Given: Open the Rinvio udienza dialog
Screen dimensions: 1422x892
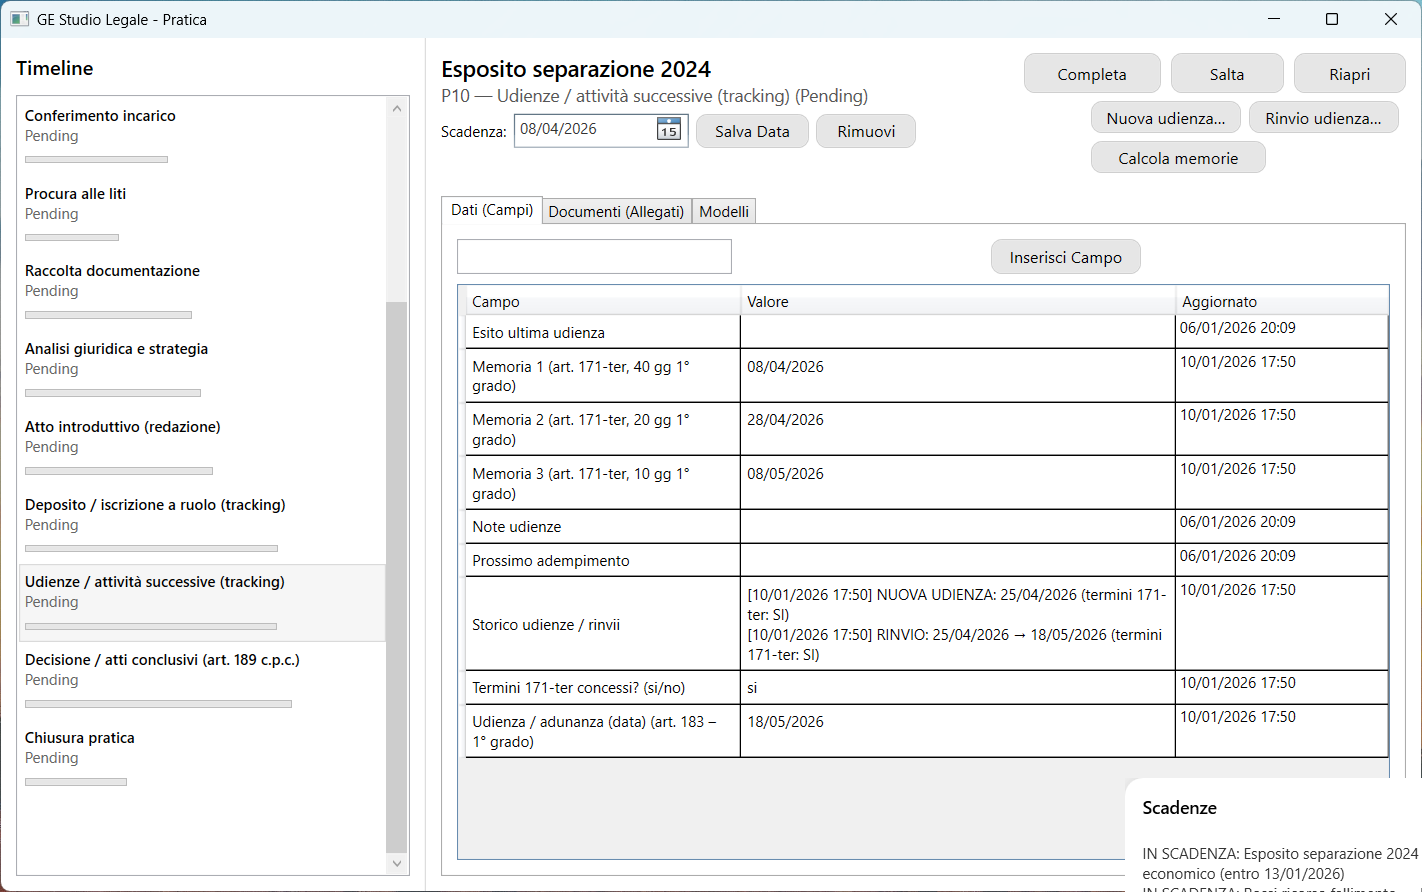Looking at the screenshot, I should (1323, 118).
